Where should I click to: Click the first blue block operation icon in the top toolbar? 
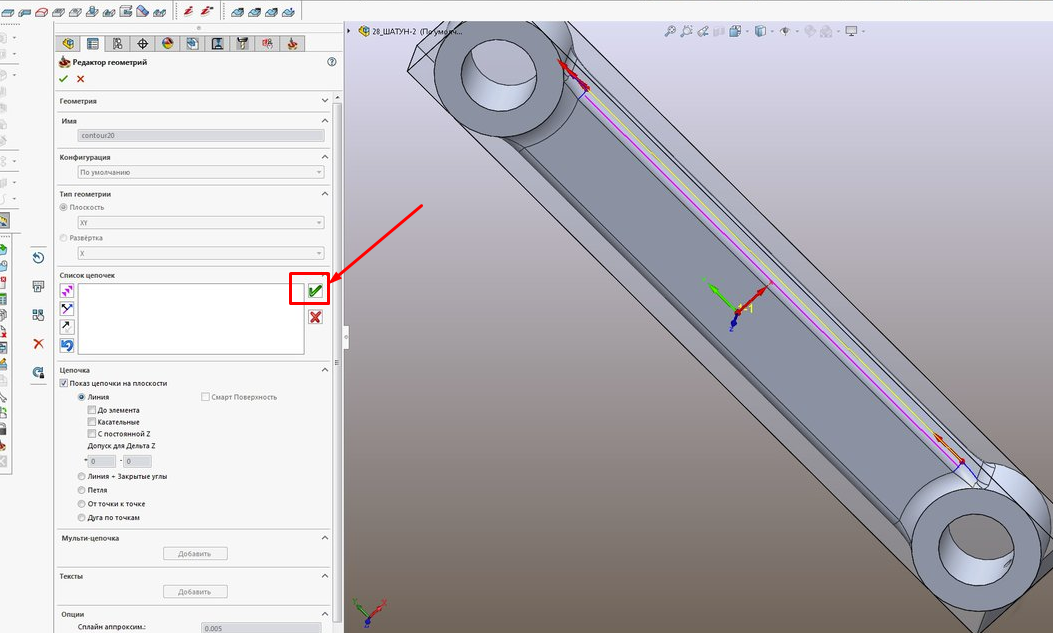[x=7, y=11]
